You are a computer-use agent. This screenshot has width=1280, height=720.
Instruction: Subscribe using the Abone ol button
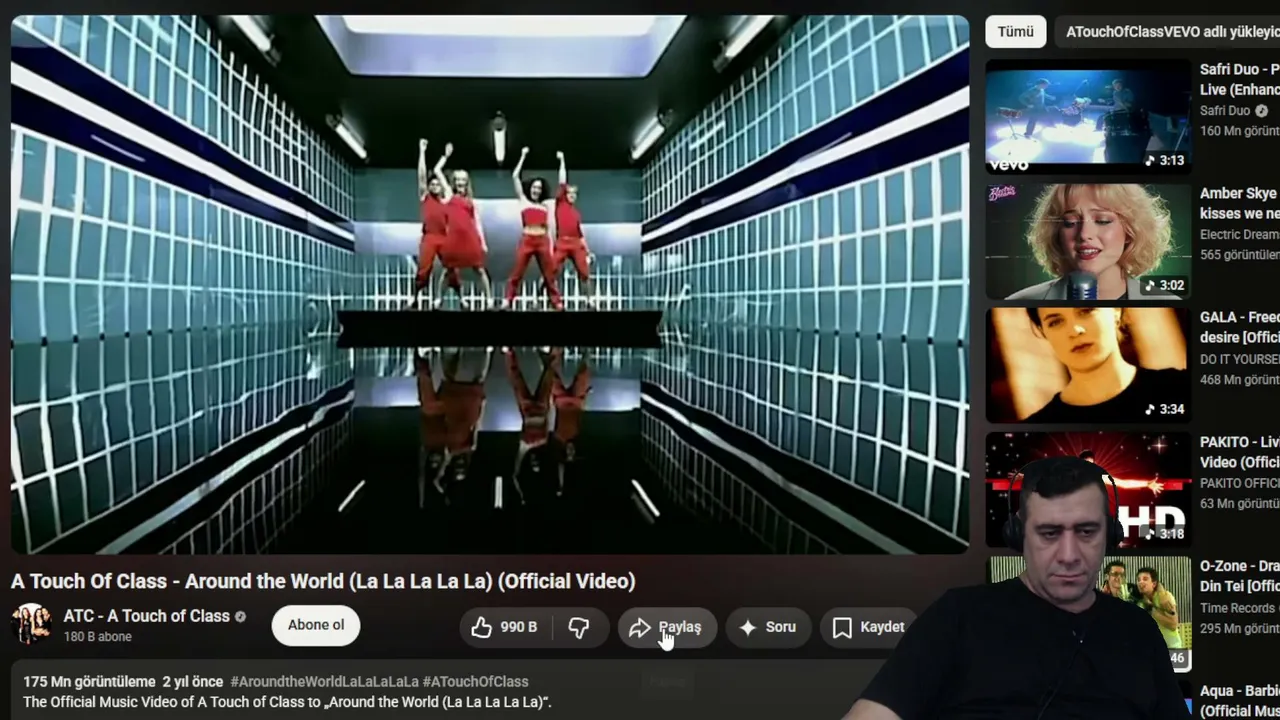(316, 625)
